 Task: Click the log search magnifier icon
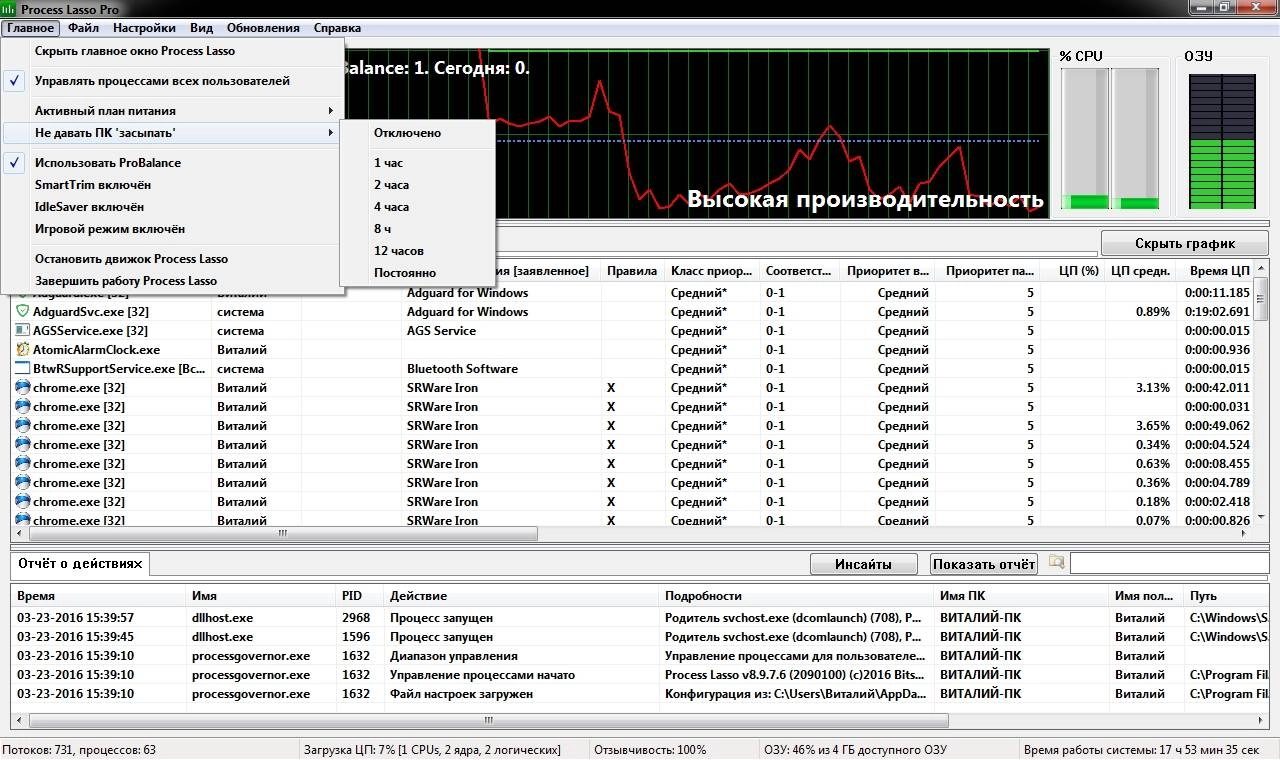[1056, 563]
